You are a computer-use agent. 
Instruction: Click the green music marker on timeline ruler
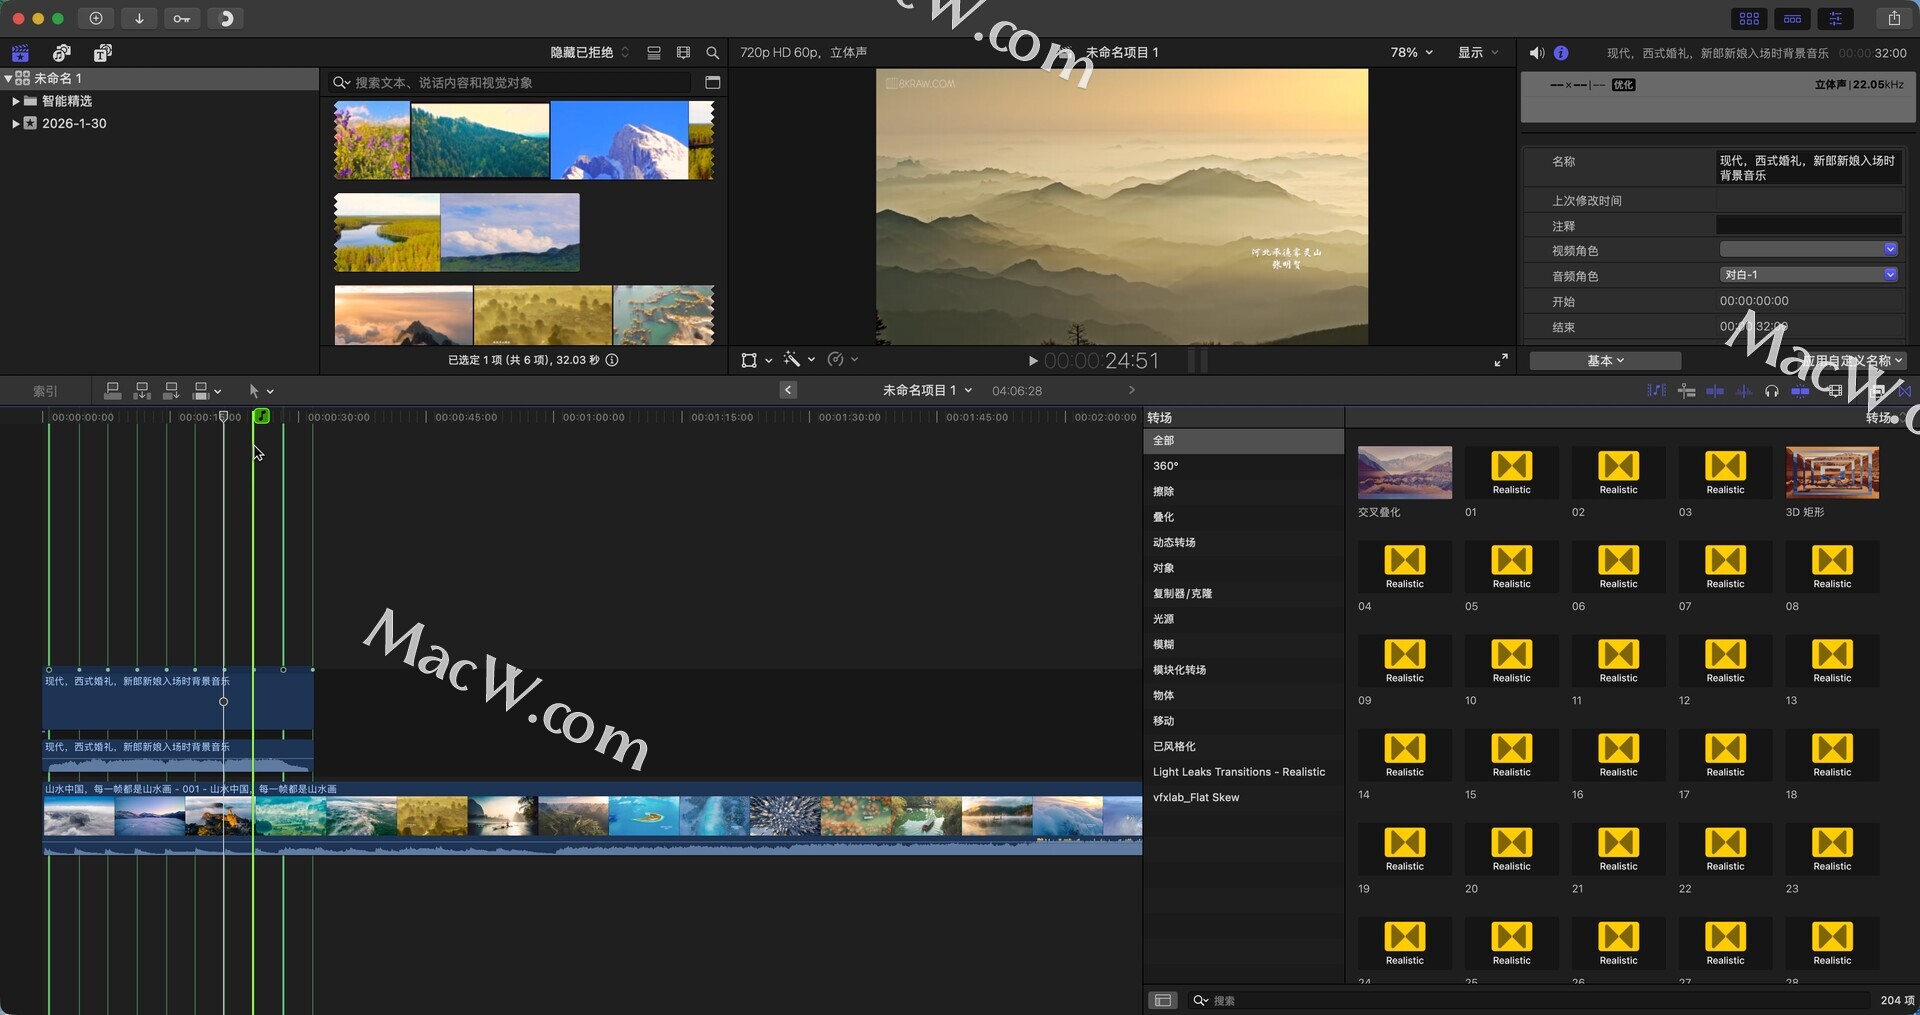tap(261, 416)
